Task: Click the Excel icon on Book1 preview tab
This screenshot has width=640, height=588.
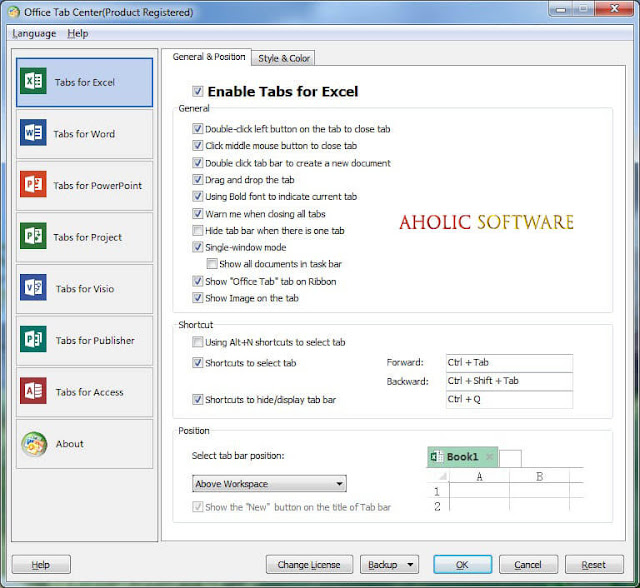Action: (437, 457)
